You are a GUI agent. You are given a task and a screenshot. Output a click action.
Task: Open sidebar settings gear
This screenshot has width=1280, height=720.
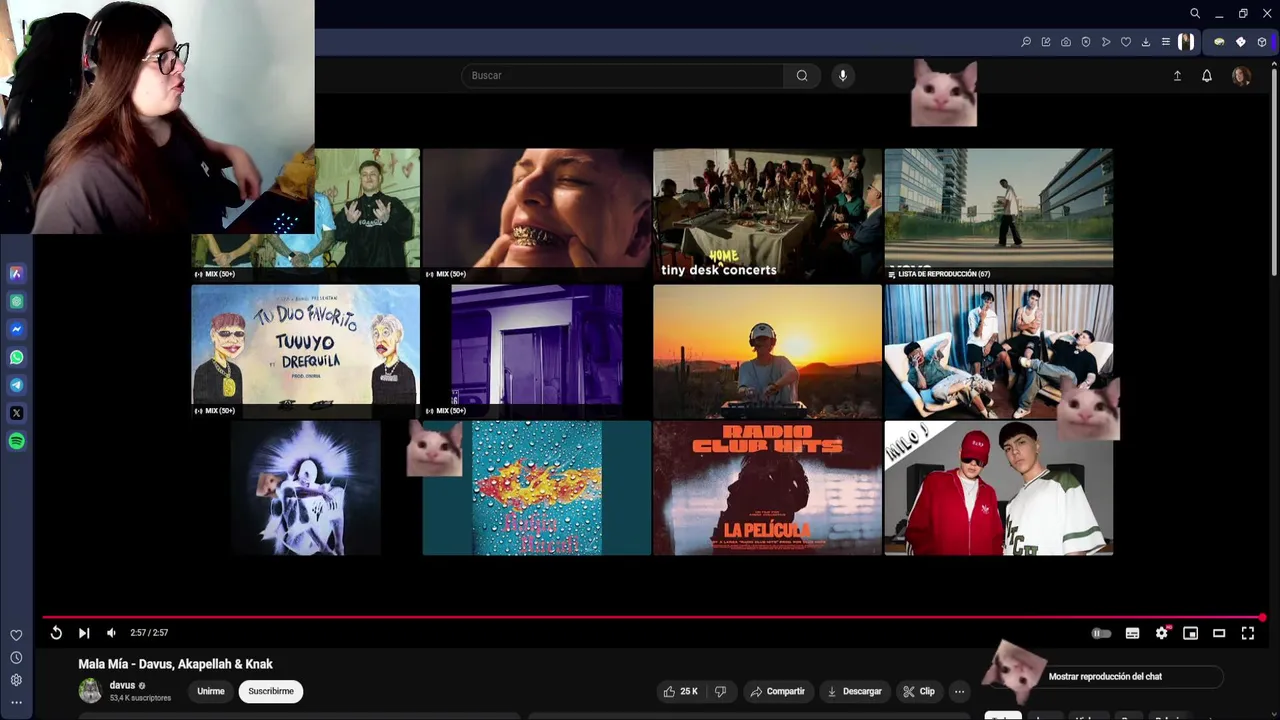(x=16, y=680)
